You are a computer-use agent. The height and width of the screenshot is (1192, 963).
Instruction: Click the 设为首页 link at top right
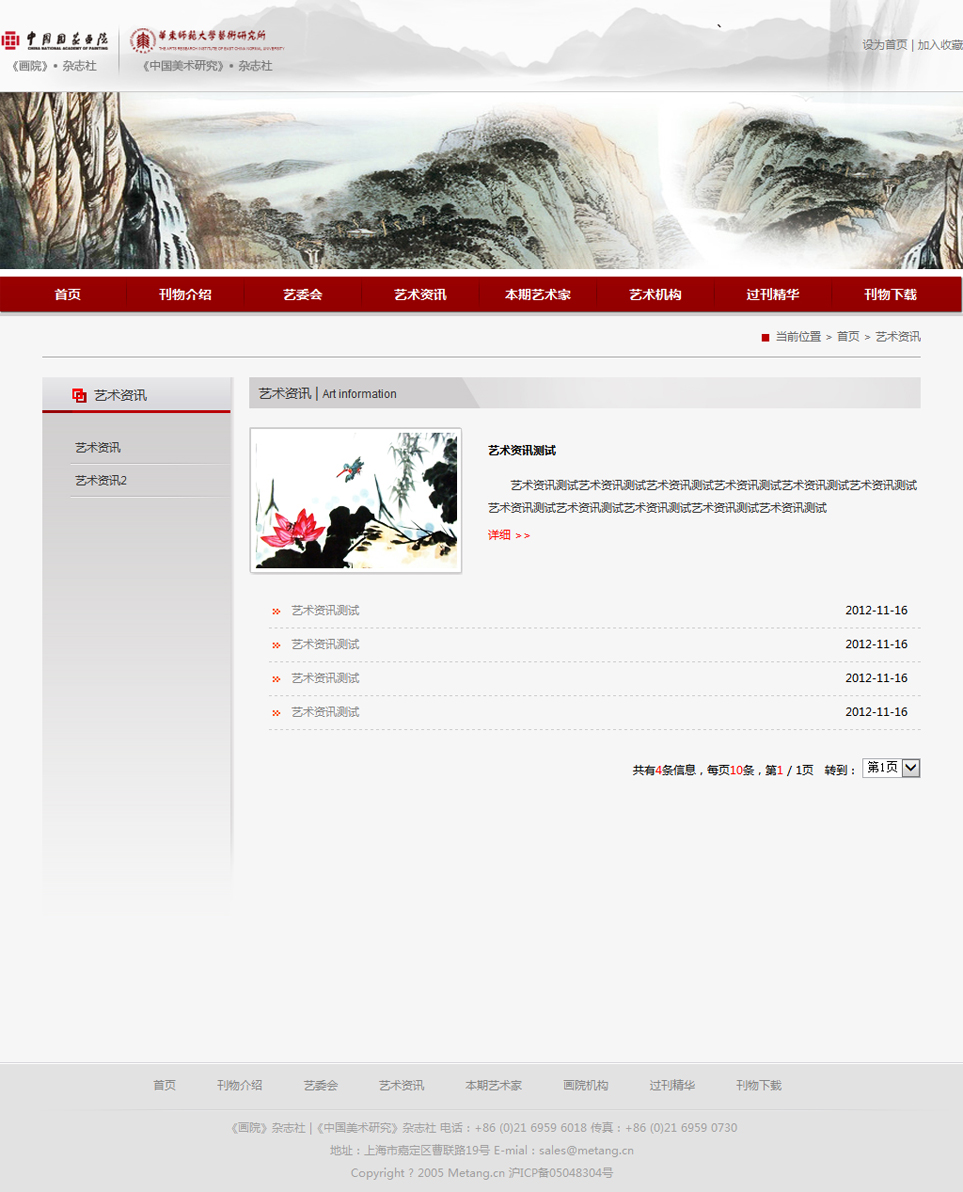[x=885, y=45]
